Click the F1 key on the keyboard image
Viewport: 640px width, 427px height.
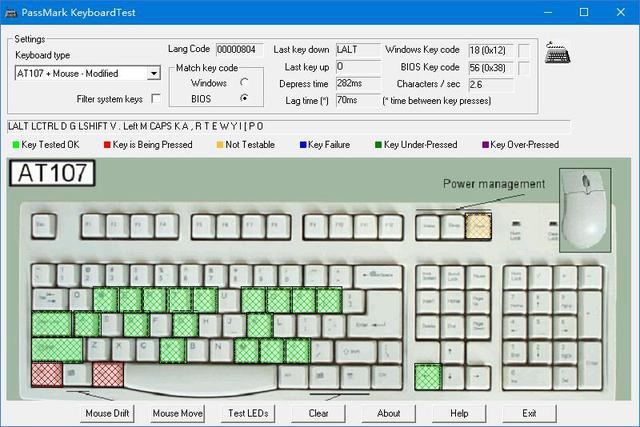tap(93, 226)
